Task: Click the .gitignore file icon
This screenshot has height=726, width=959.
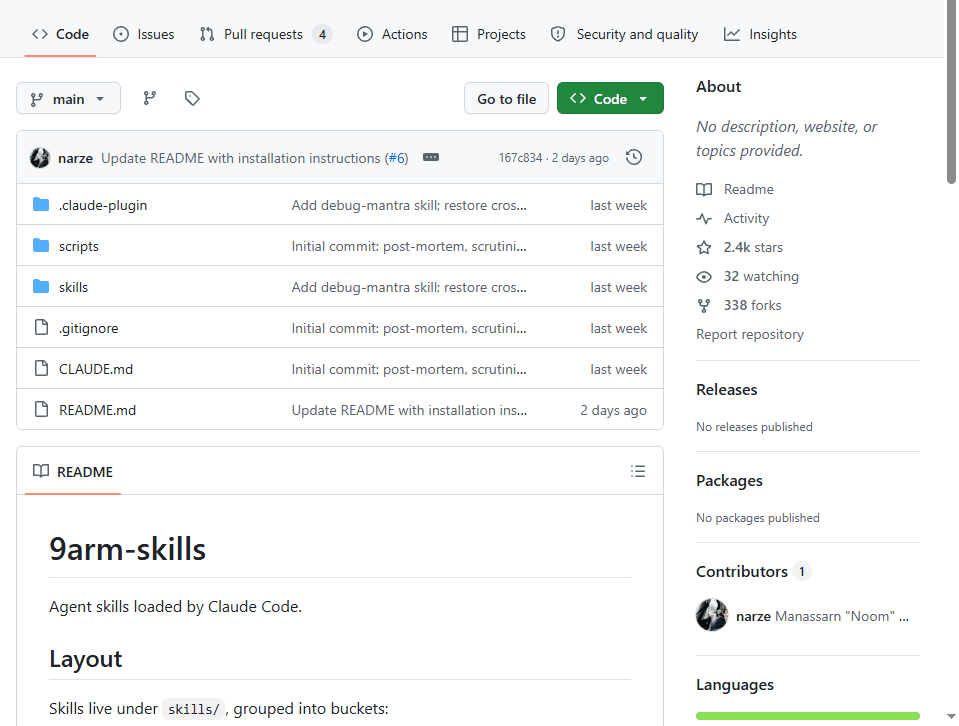Action: click(x=41, y=327)
